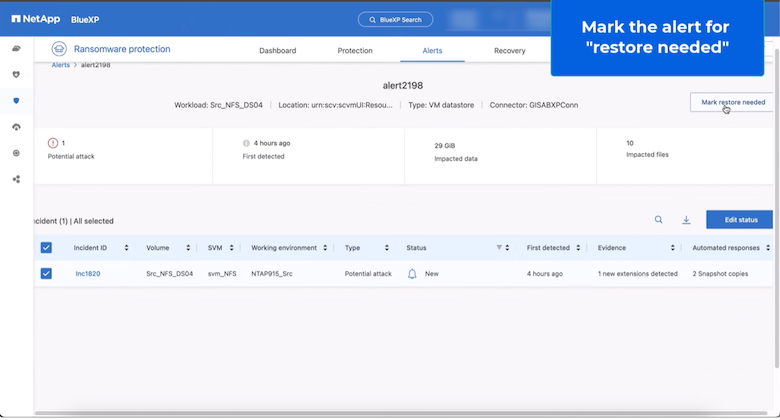Open the Storage icon in the left sidebar
Image resolution: width=780 pixels, height=420 pixels.
pos(16,48)
